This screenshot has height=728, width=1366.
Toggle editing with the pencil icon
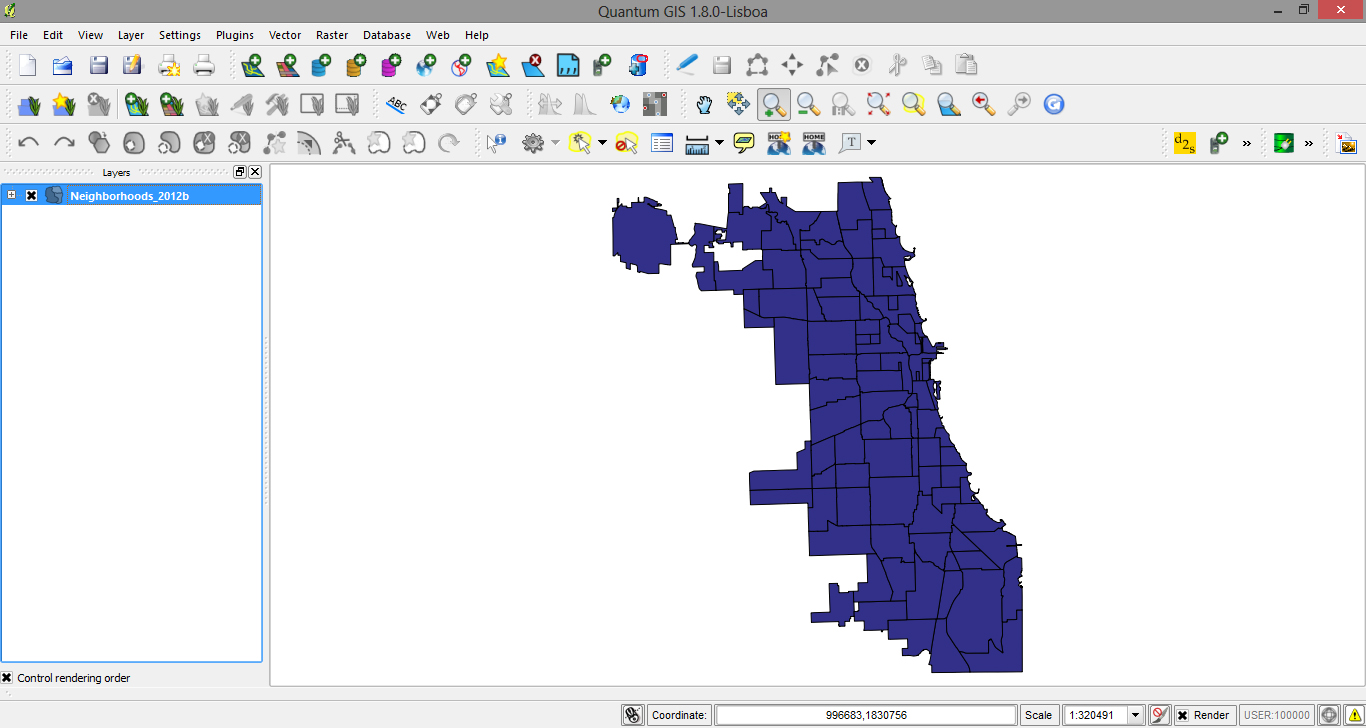[x=686, y=64]
